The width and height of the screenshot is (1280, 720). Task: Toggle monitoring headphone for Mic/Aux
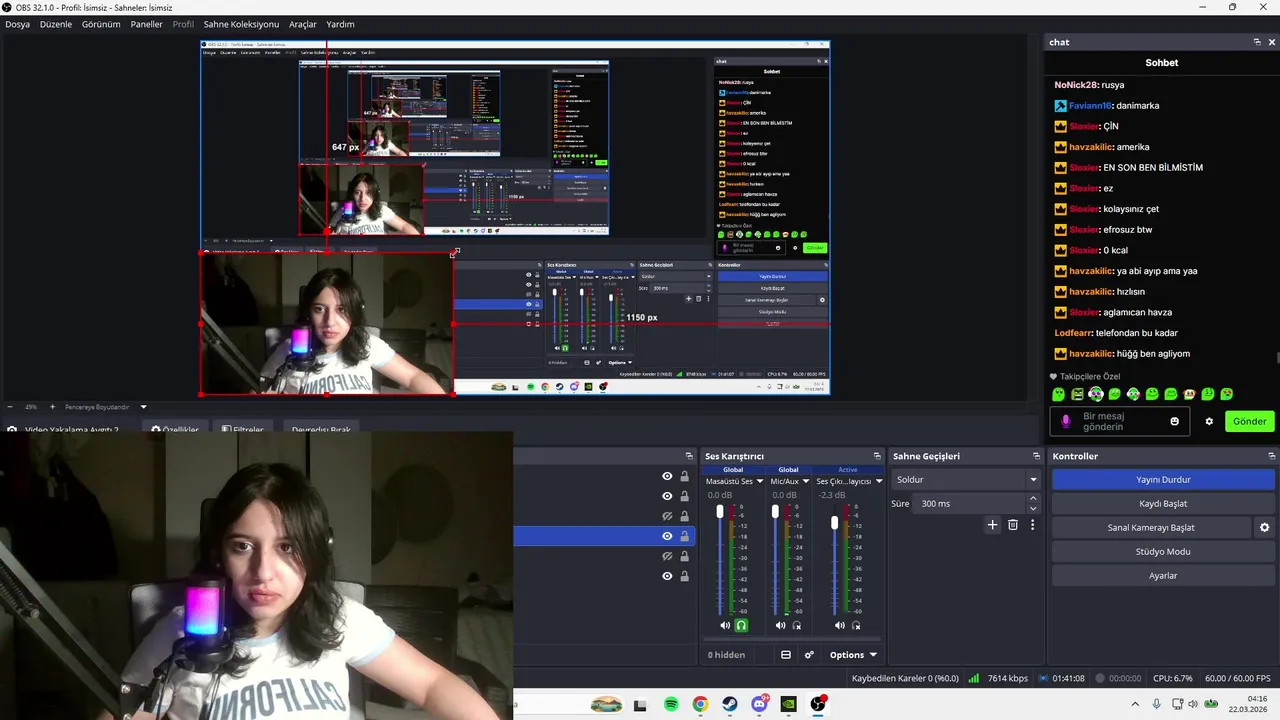[x=797, y=625]
